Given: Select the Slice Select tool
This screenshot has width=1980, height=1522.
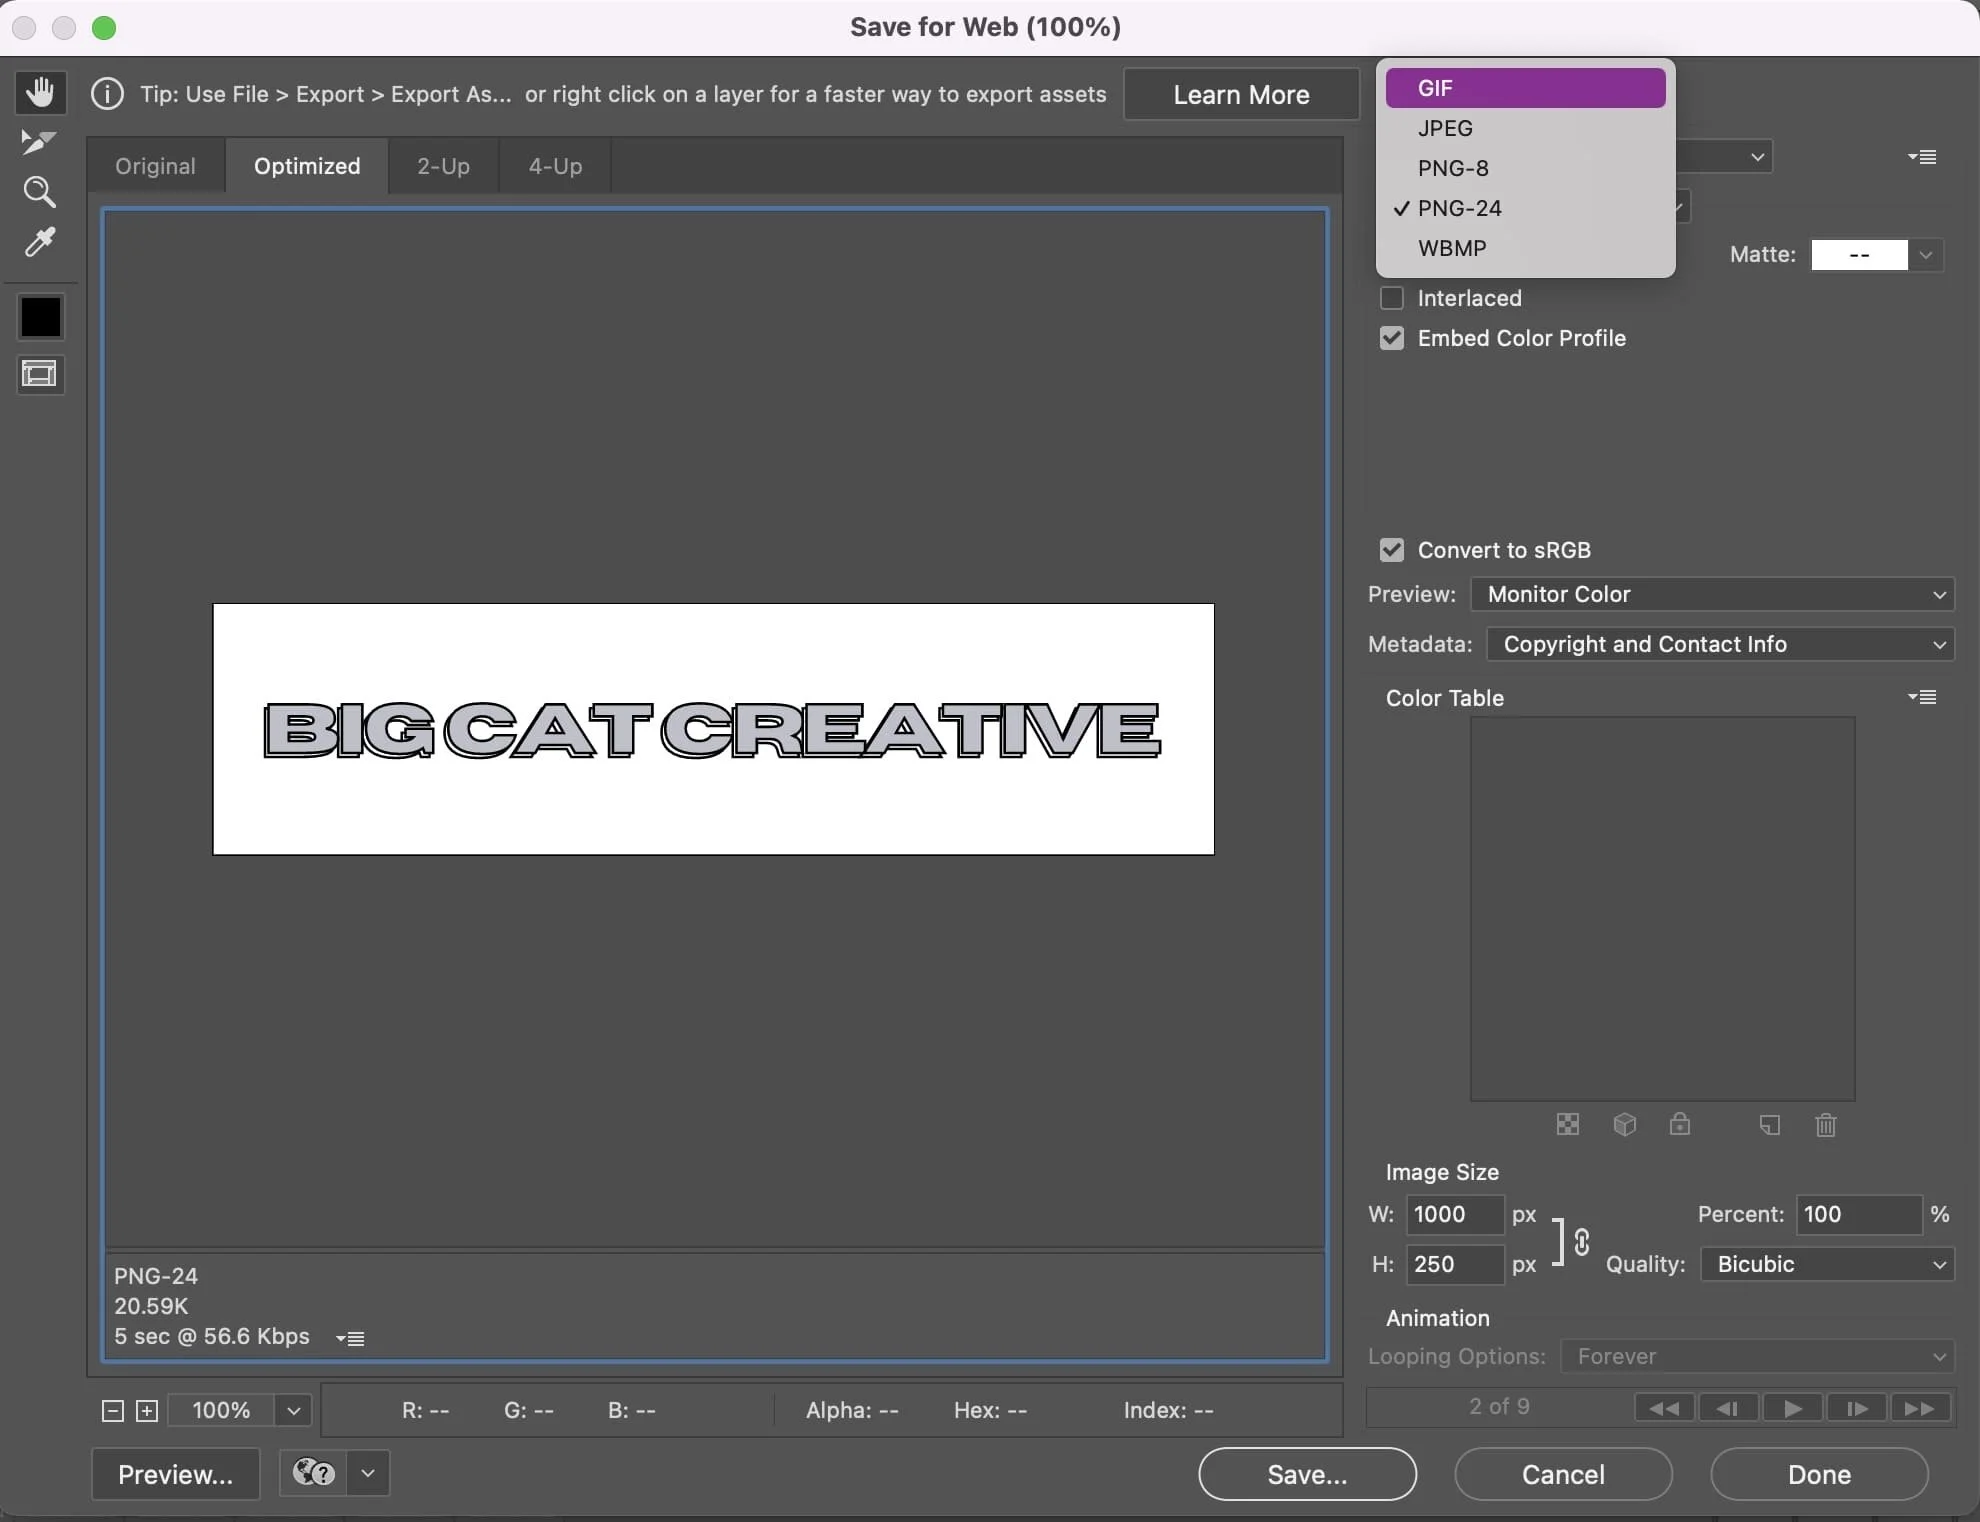Looking at the screenshot, I should (x=39, y=142).
